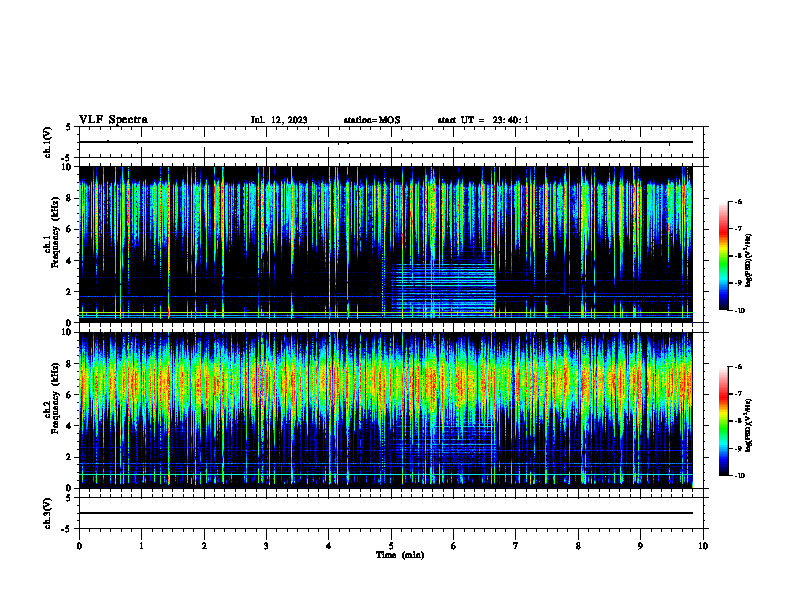The image size is (792, 612).
Task: Click the "Time (min)" axis label
Action: pyautogui.click(x=400, y=555)
